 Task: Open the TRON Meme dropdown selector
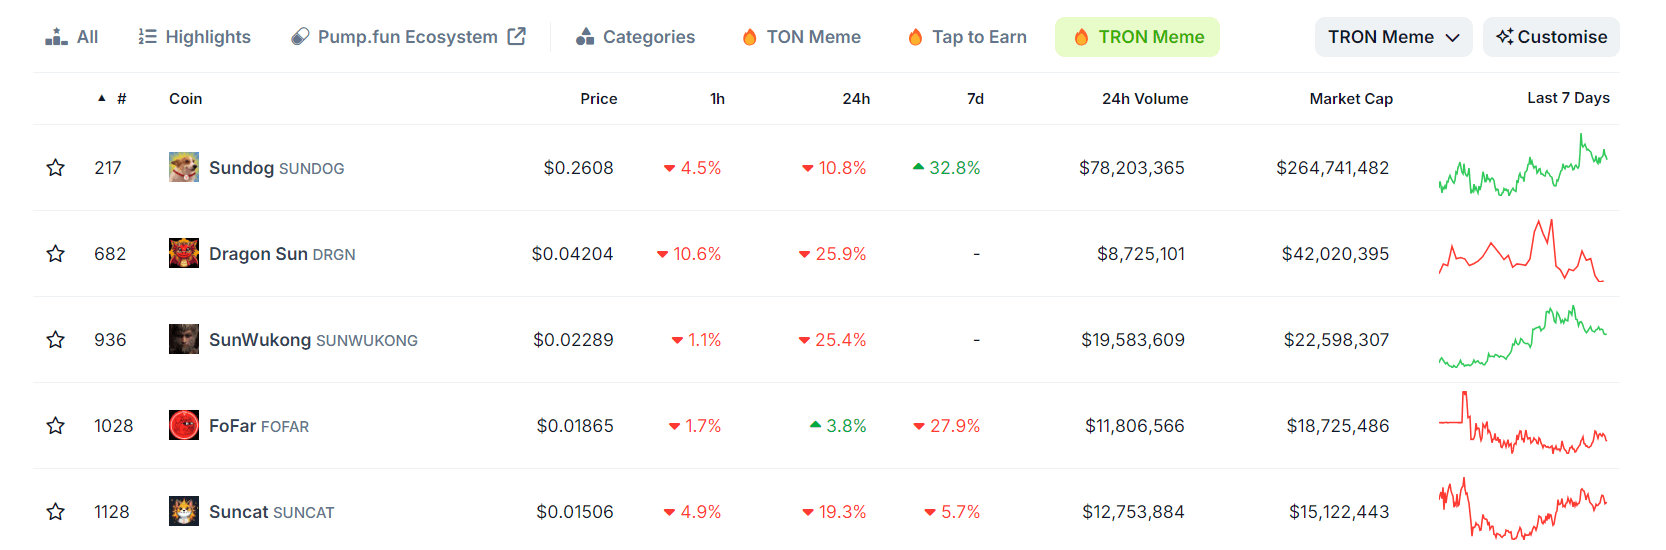pyautogui.click(x=1393, y=37)
